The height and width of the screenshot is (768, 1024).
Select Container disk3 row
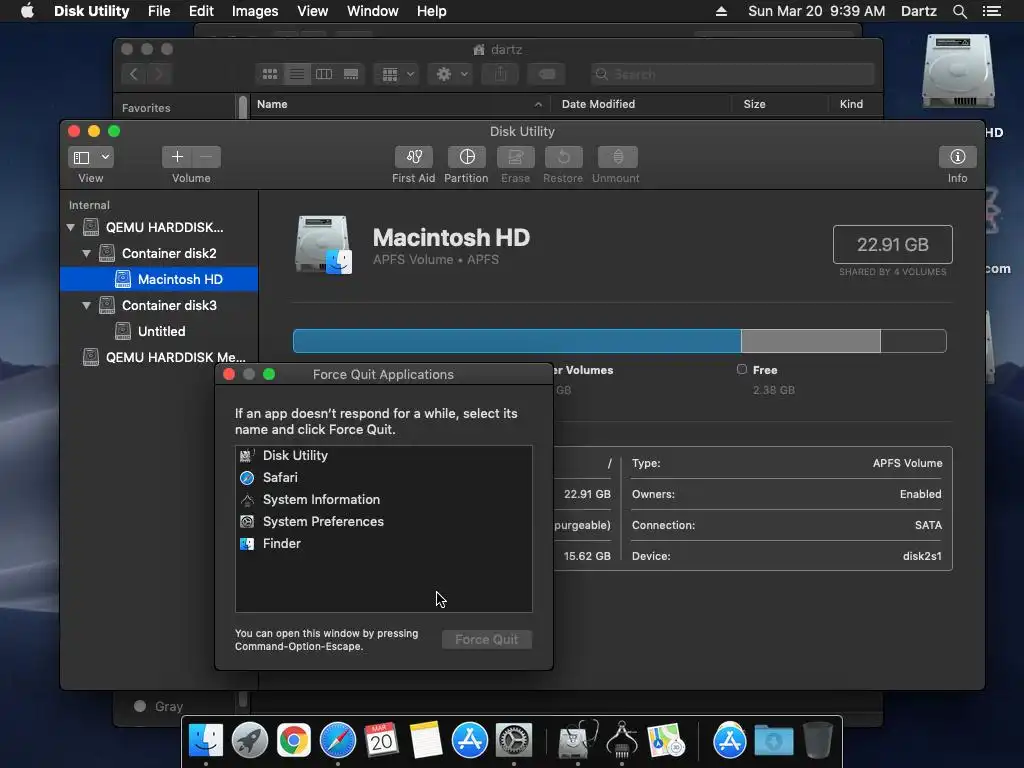pos(159,306)
